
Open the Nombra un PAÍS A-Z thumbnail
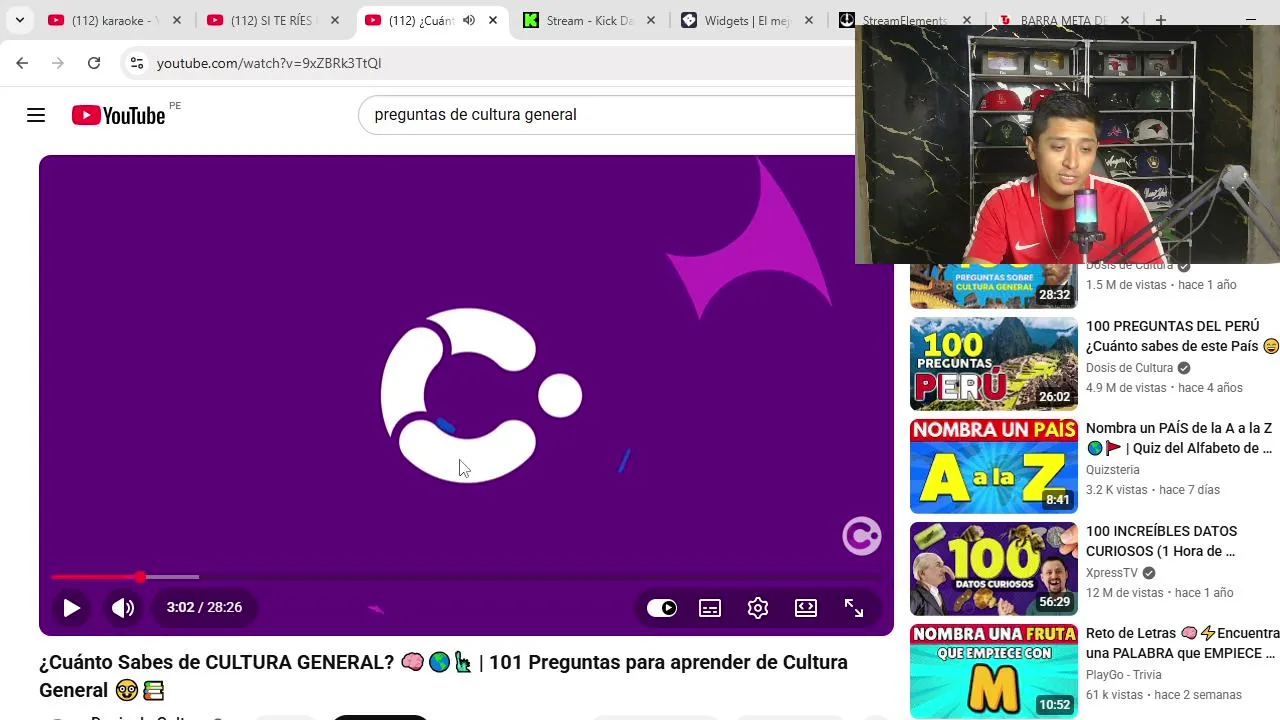pos(993,466)
